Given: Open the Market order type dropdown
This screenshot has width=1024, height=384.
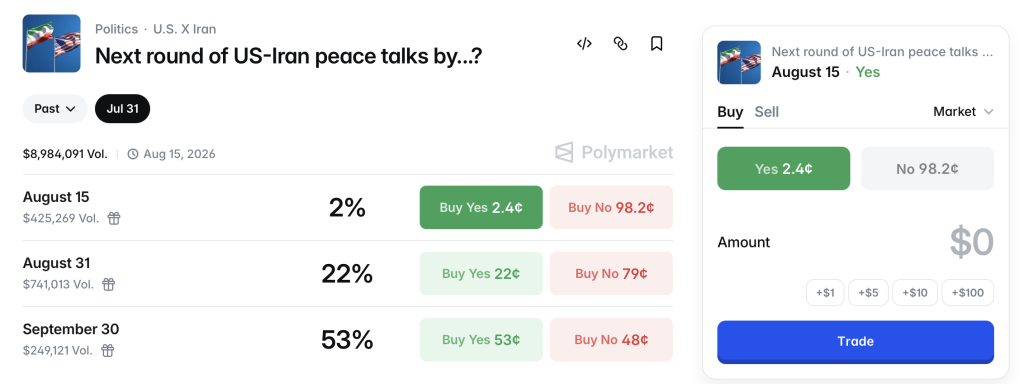Looking at the screenshot, I should point(963,112).
